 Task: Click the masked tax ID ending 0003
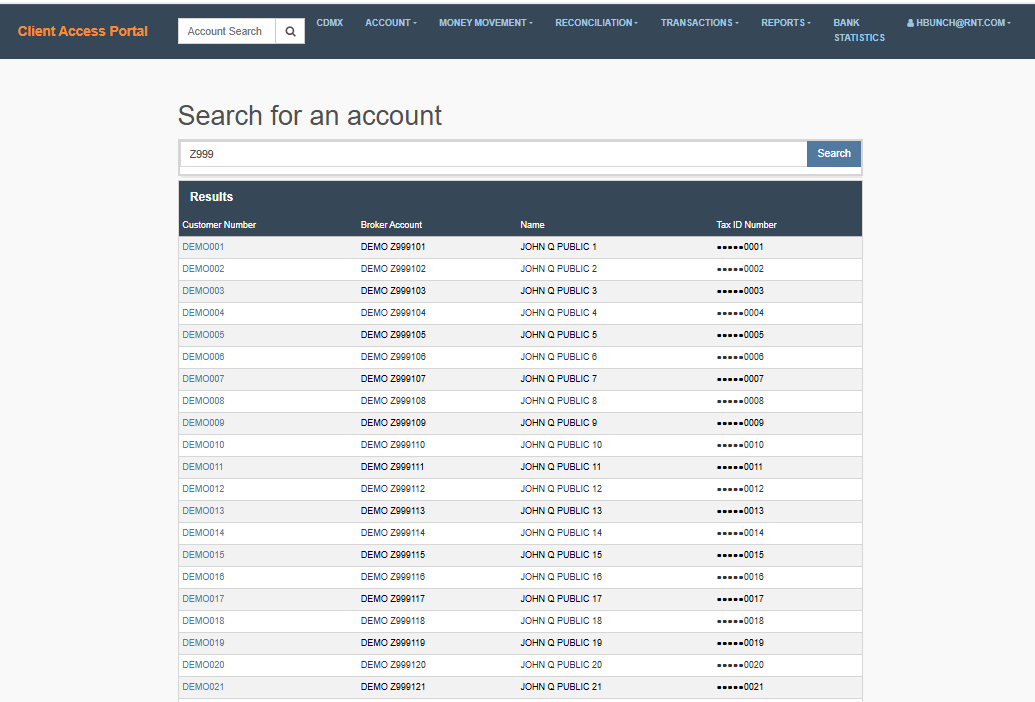tap(740, 291)
